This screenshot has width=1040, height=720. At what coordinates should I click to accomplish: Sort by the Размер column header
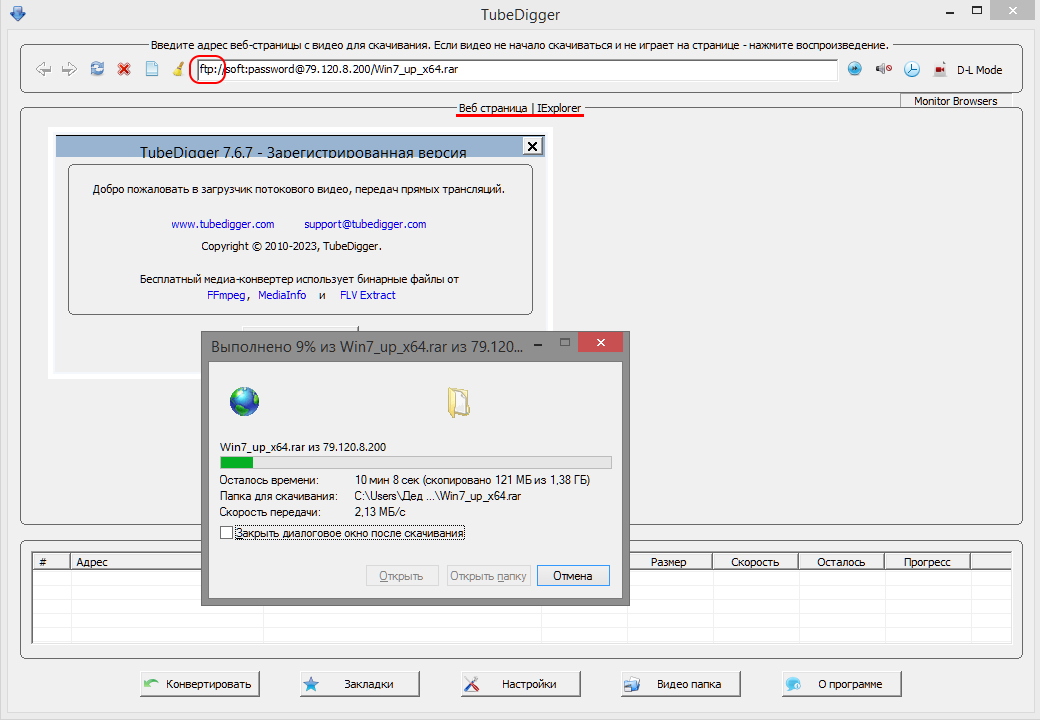[x=670, y=562]
